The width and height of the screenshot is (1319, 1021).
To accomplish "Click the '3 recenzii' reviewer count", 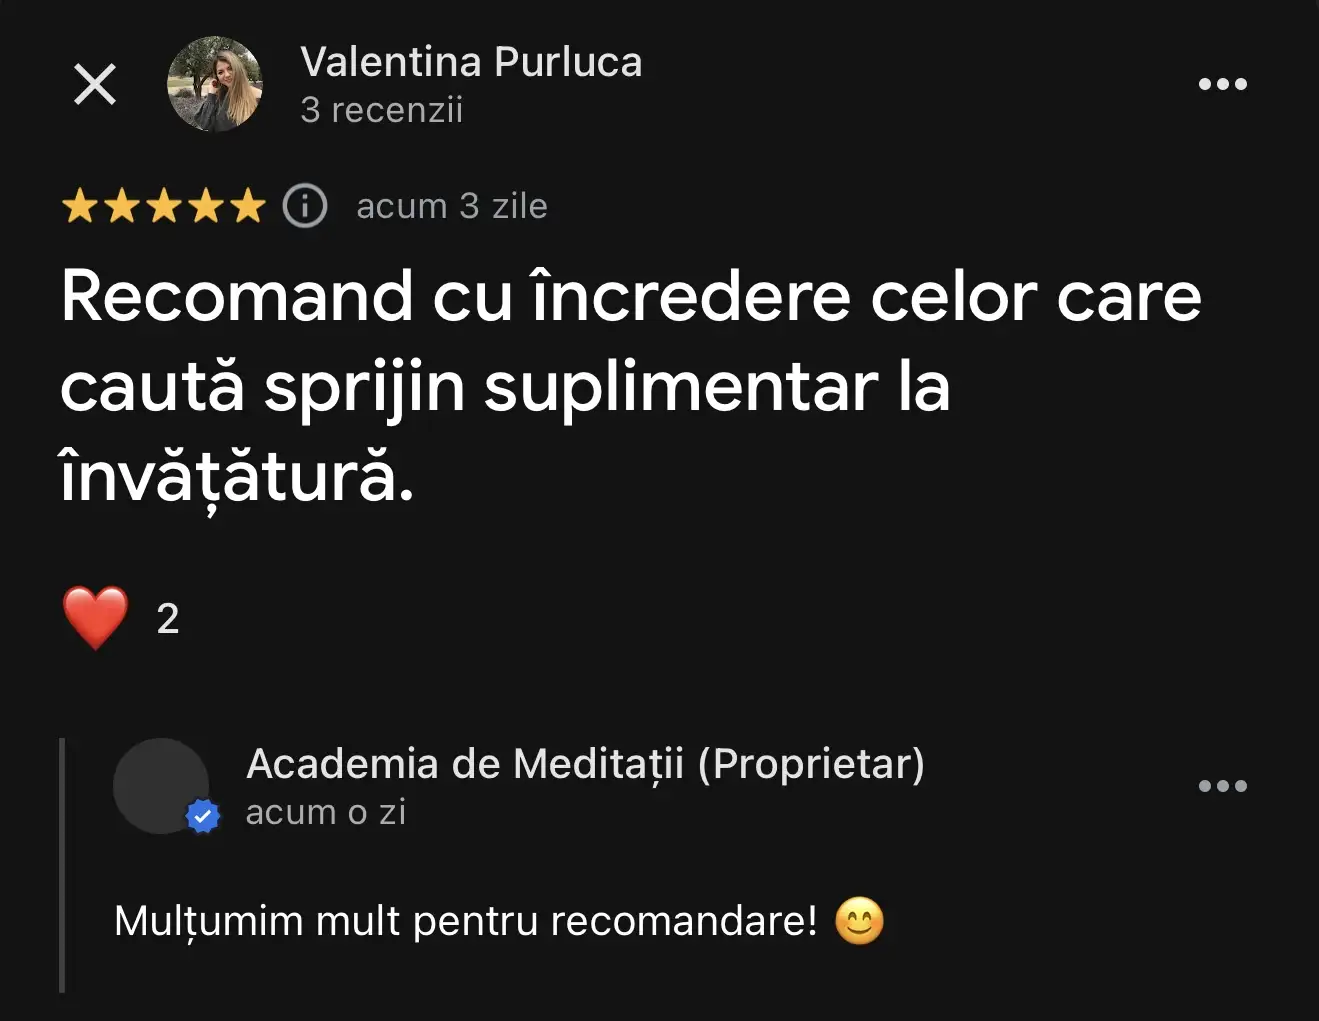I will point(381,110).
